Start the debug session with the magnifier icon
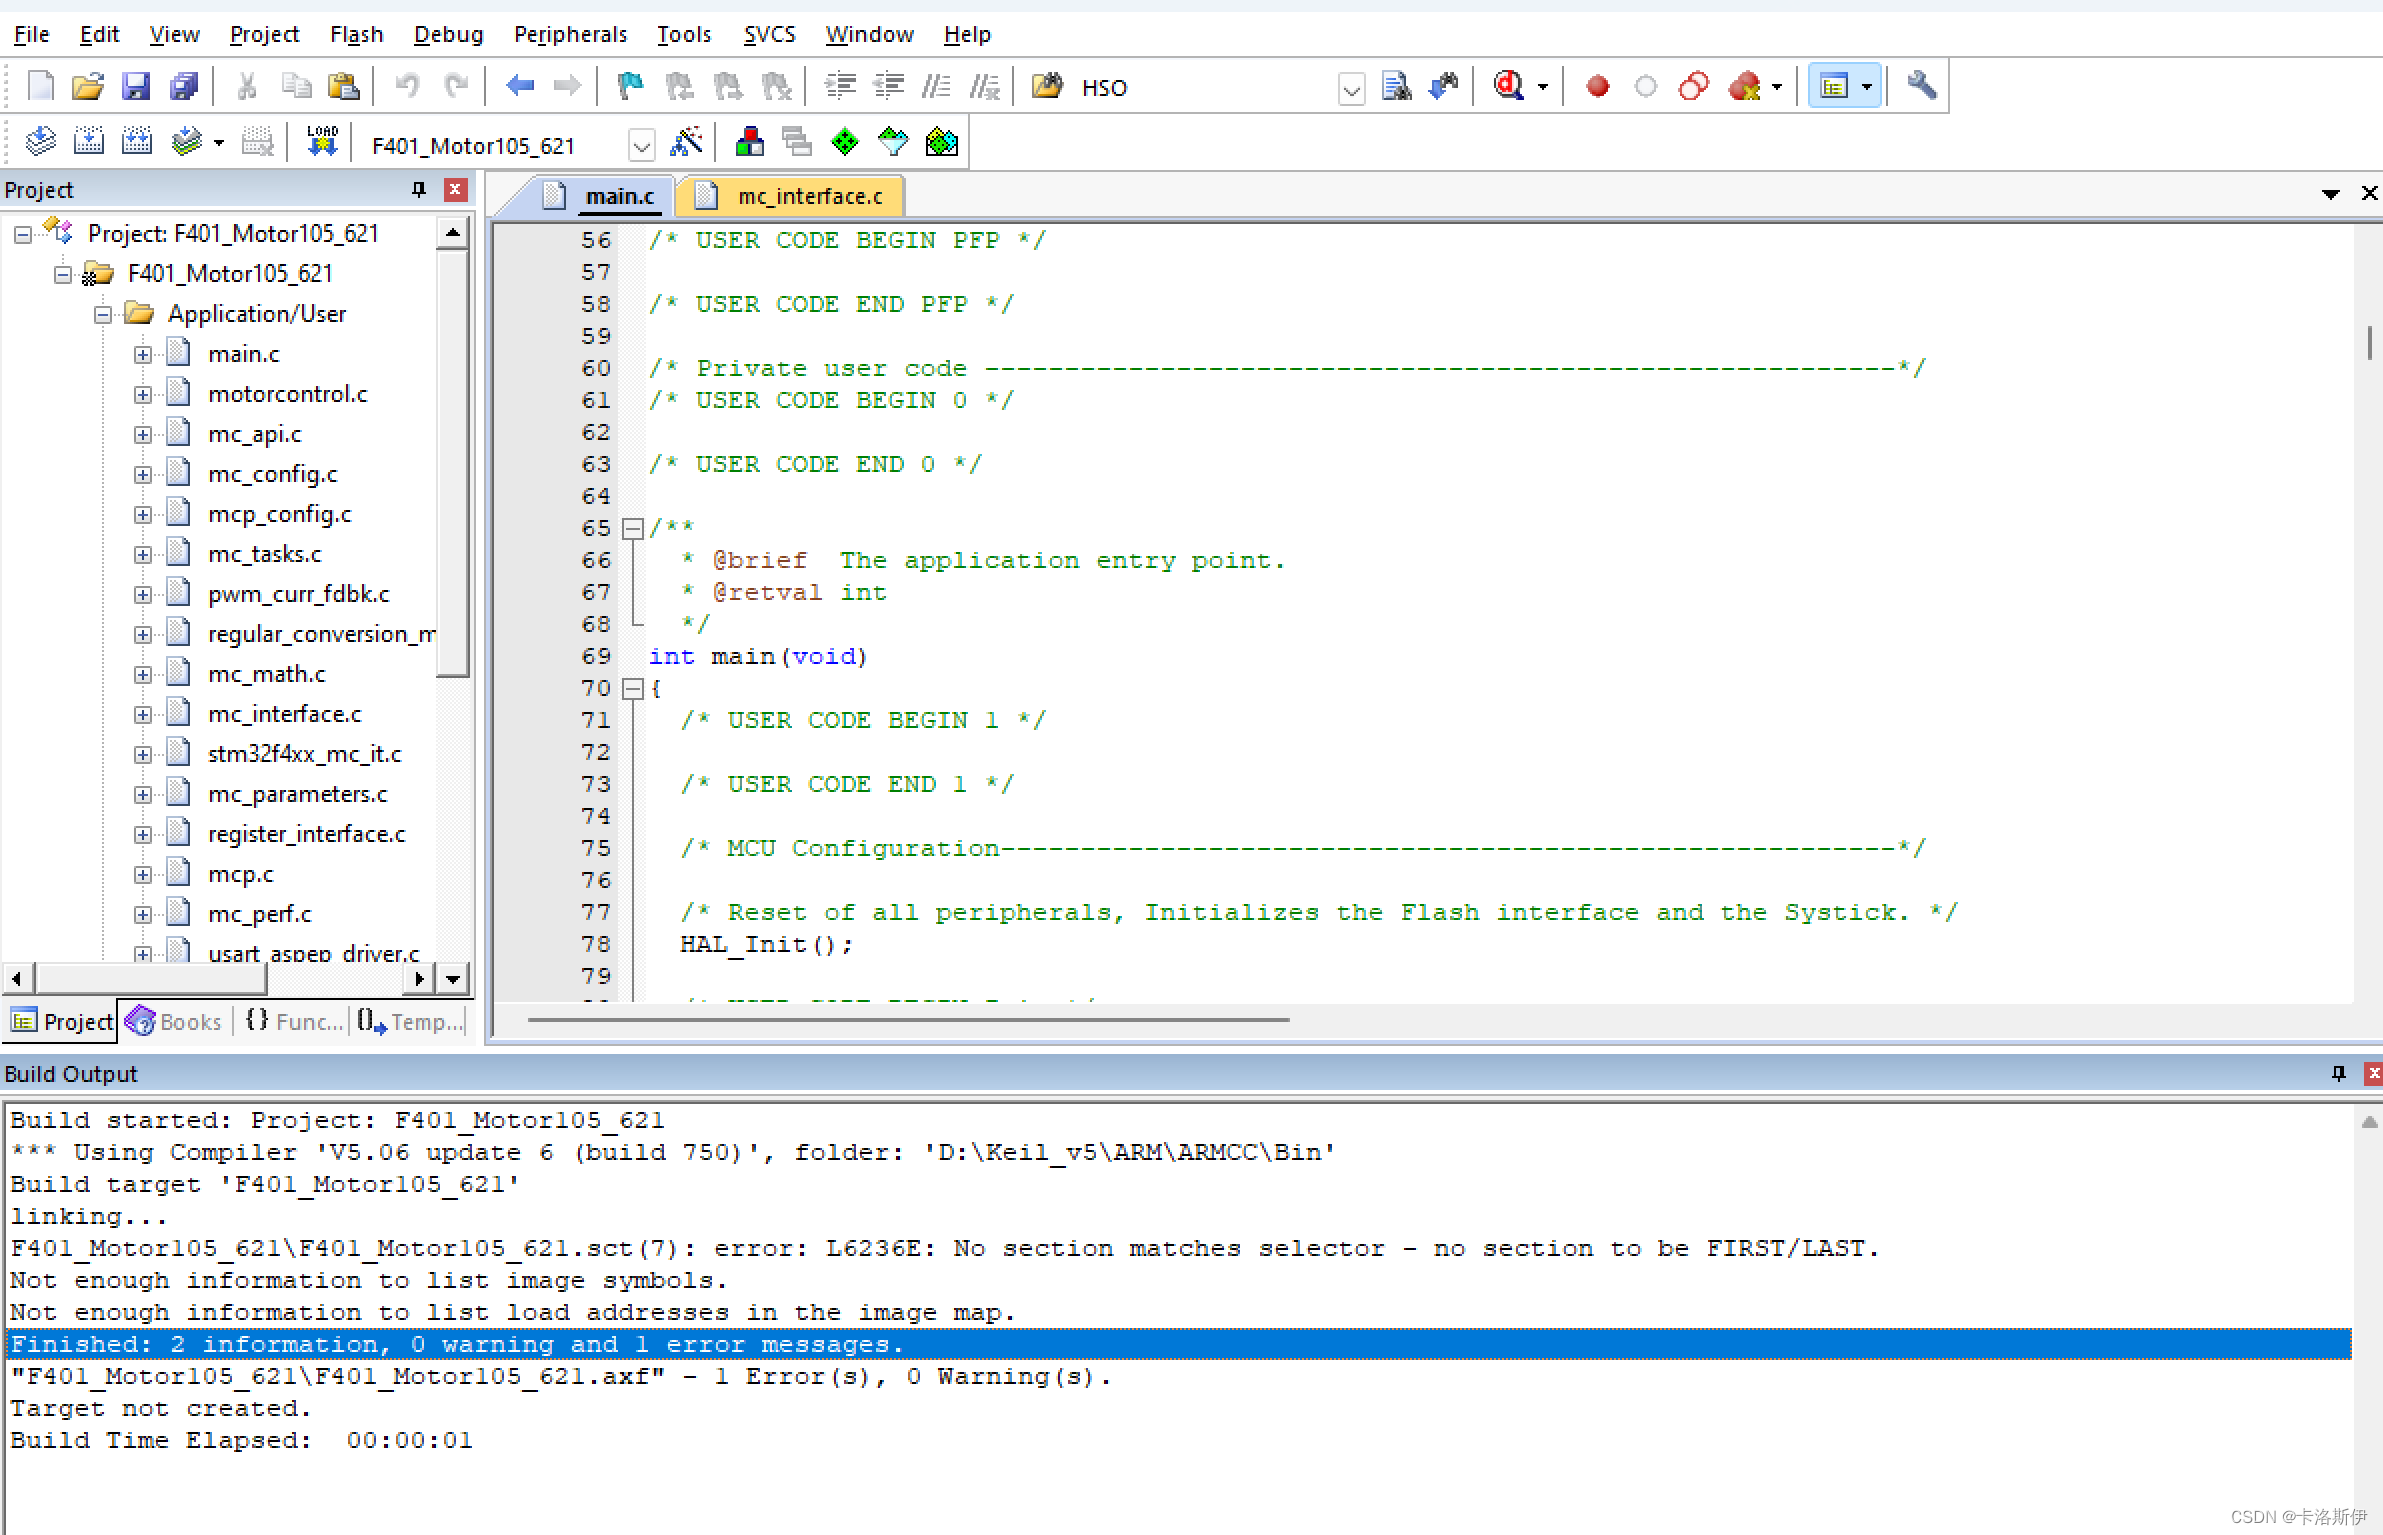Image resolution: width=2383 pixels, height=1535 pixels. [1508, 87]
